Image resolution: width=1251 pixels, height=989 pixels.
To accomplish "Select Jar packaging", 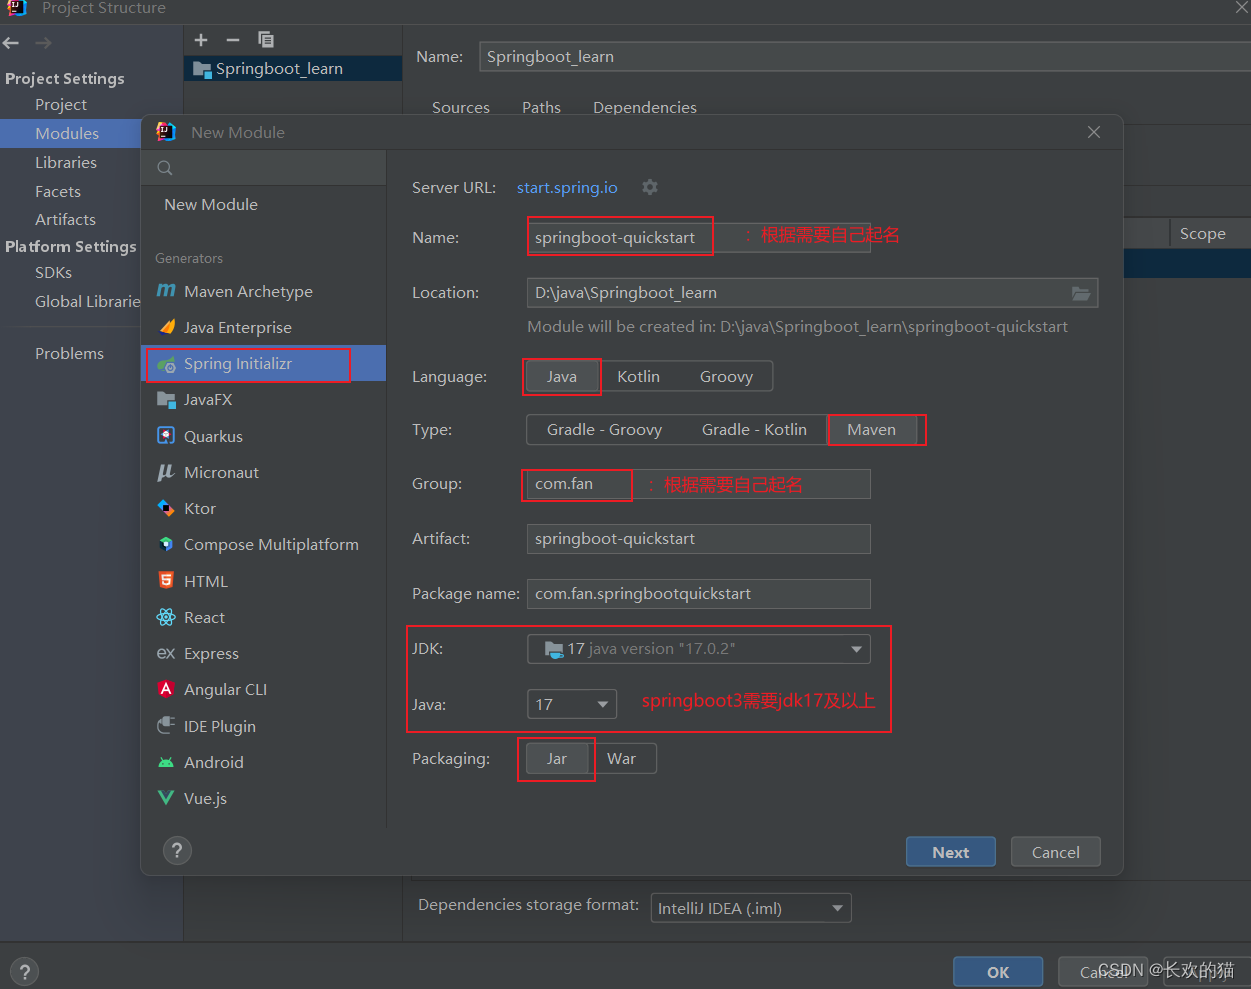I will click(x=557, y=759).
